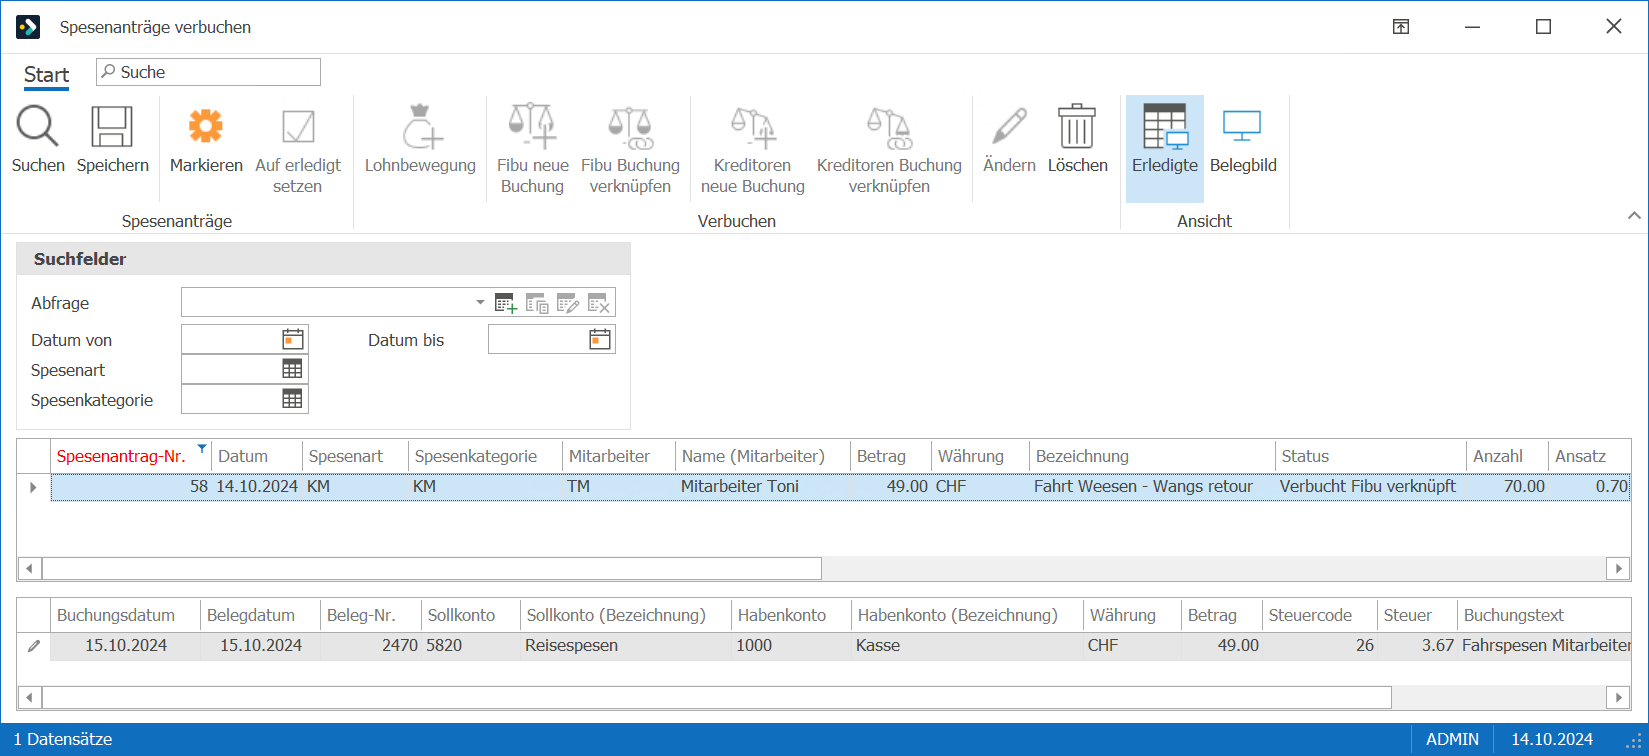Click the Status column header
Viewport: 1649px width, 756px height.
point(1370,456)
